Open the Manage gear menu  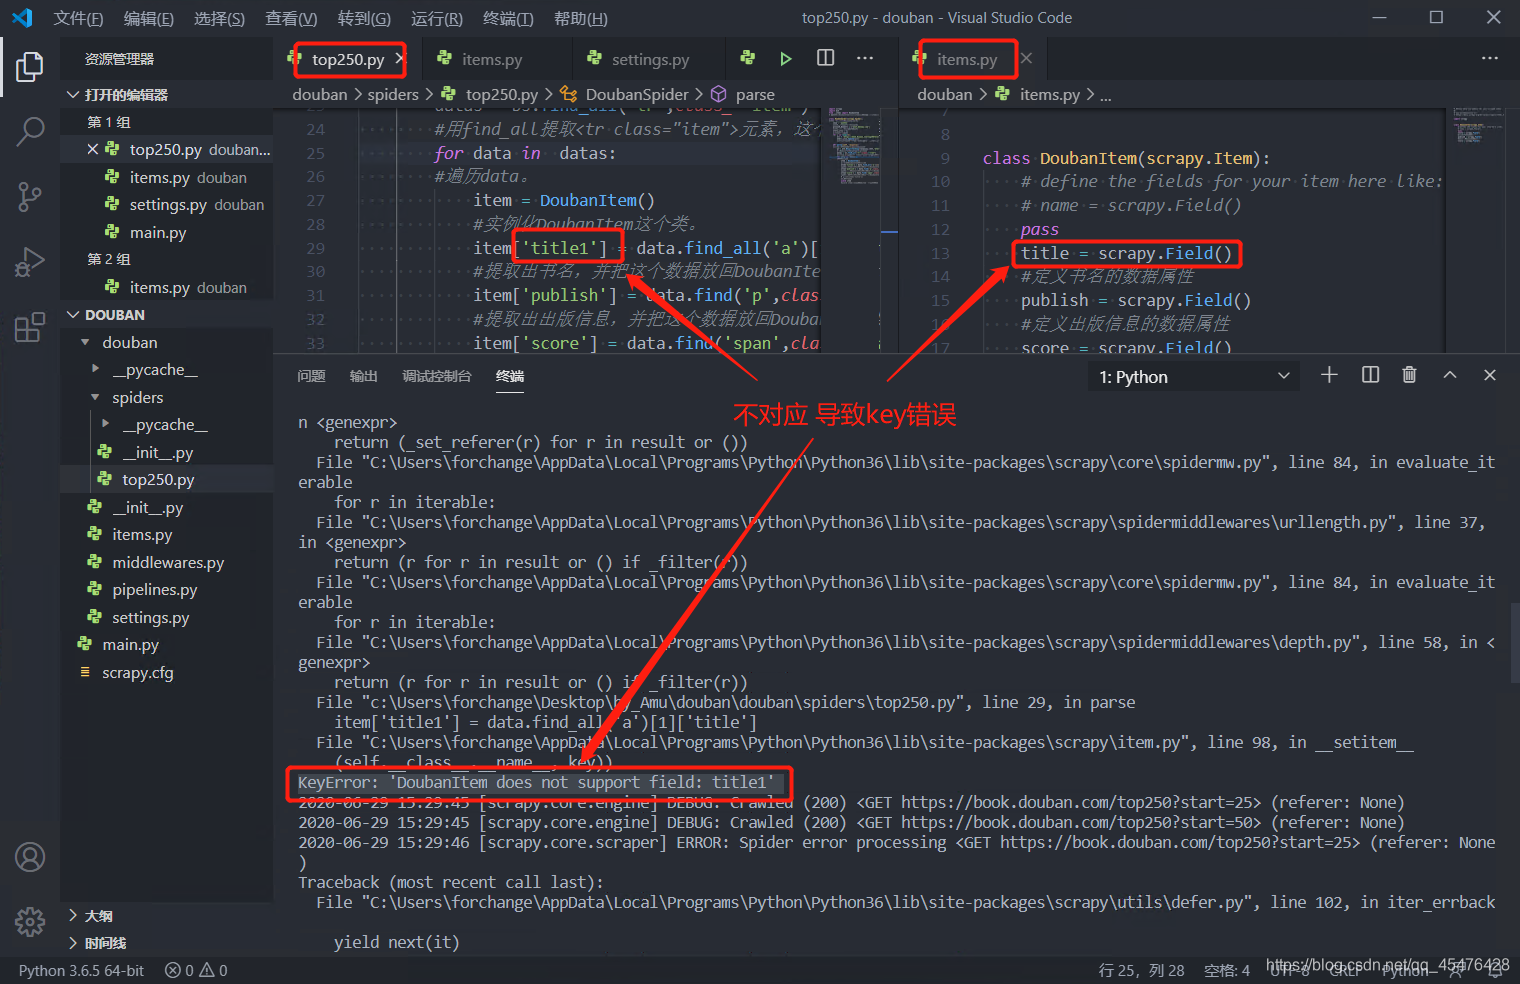tap(30, 921)
